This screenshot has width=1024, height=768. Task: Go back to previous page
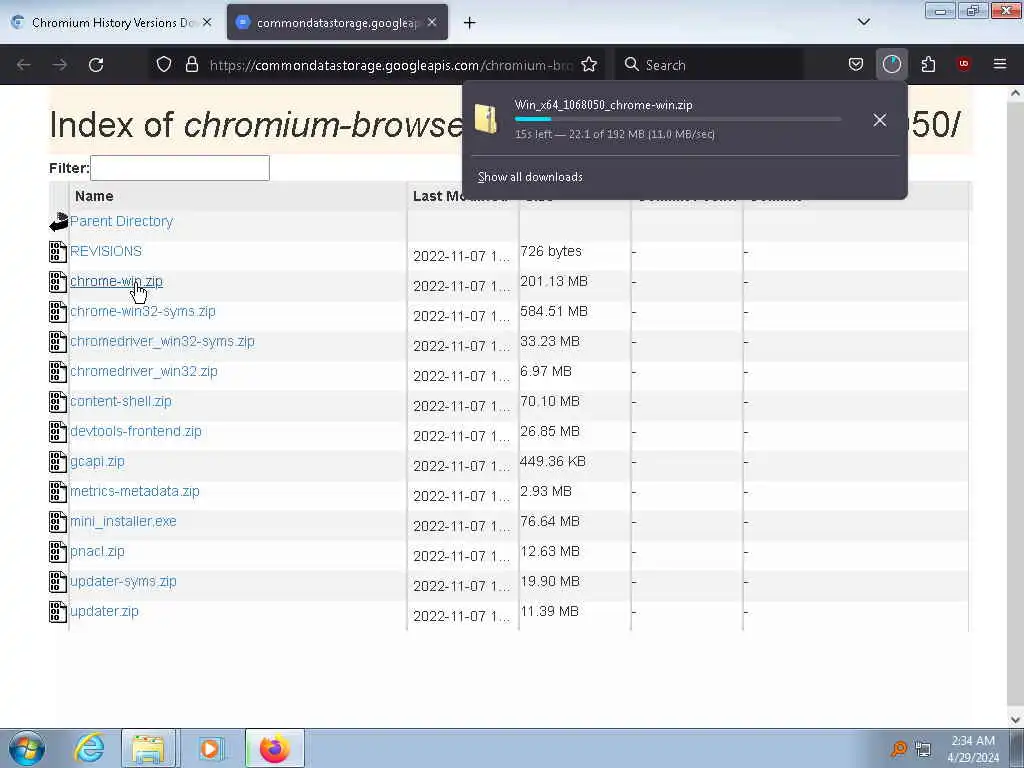pos(24,65)
